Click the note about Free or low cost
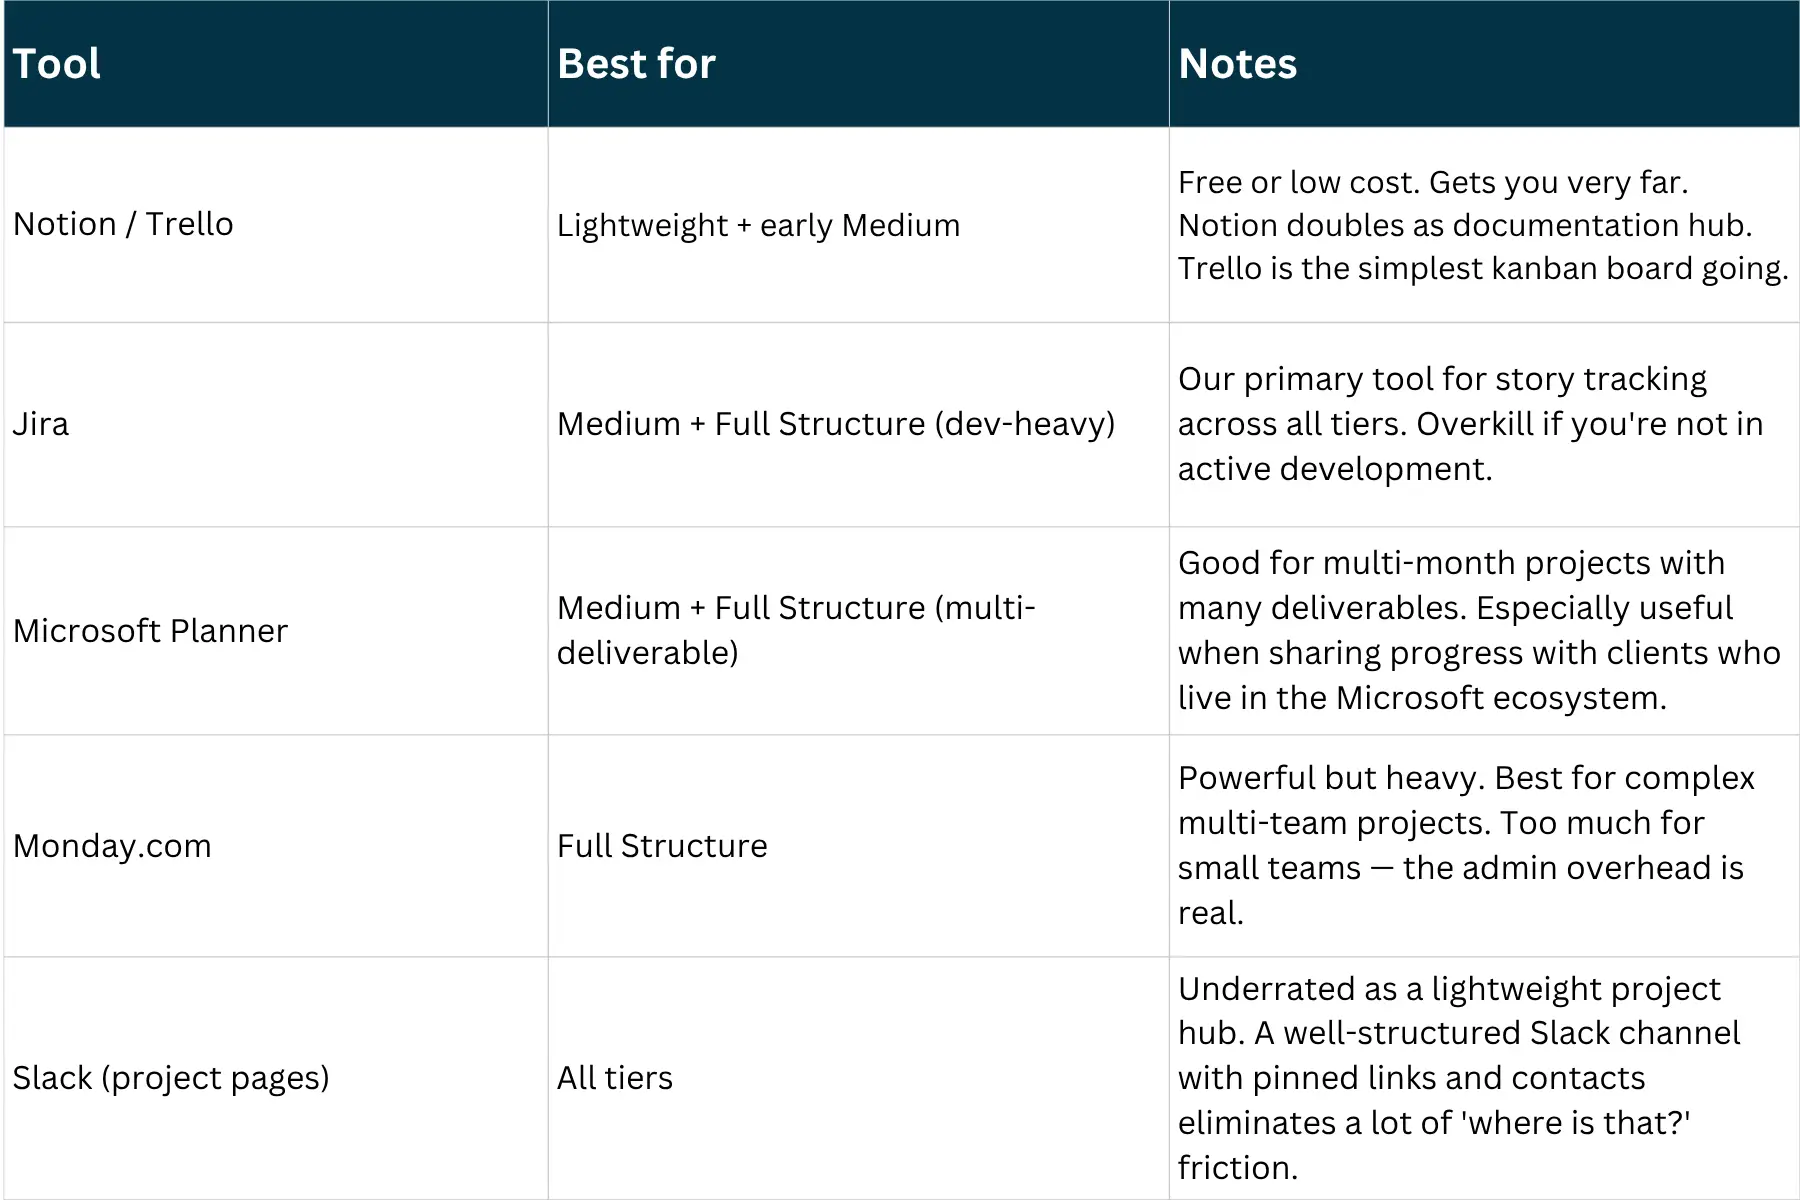Viewport: 1800px width, 1200px height. 1484,225
